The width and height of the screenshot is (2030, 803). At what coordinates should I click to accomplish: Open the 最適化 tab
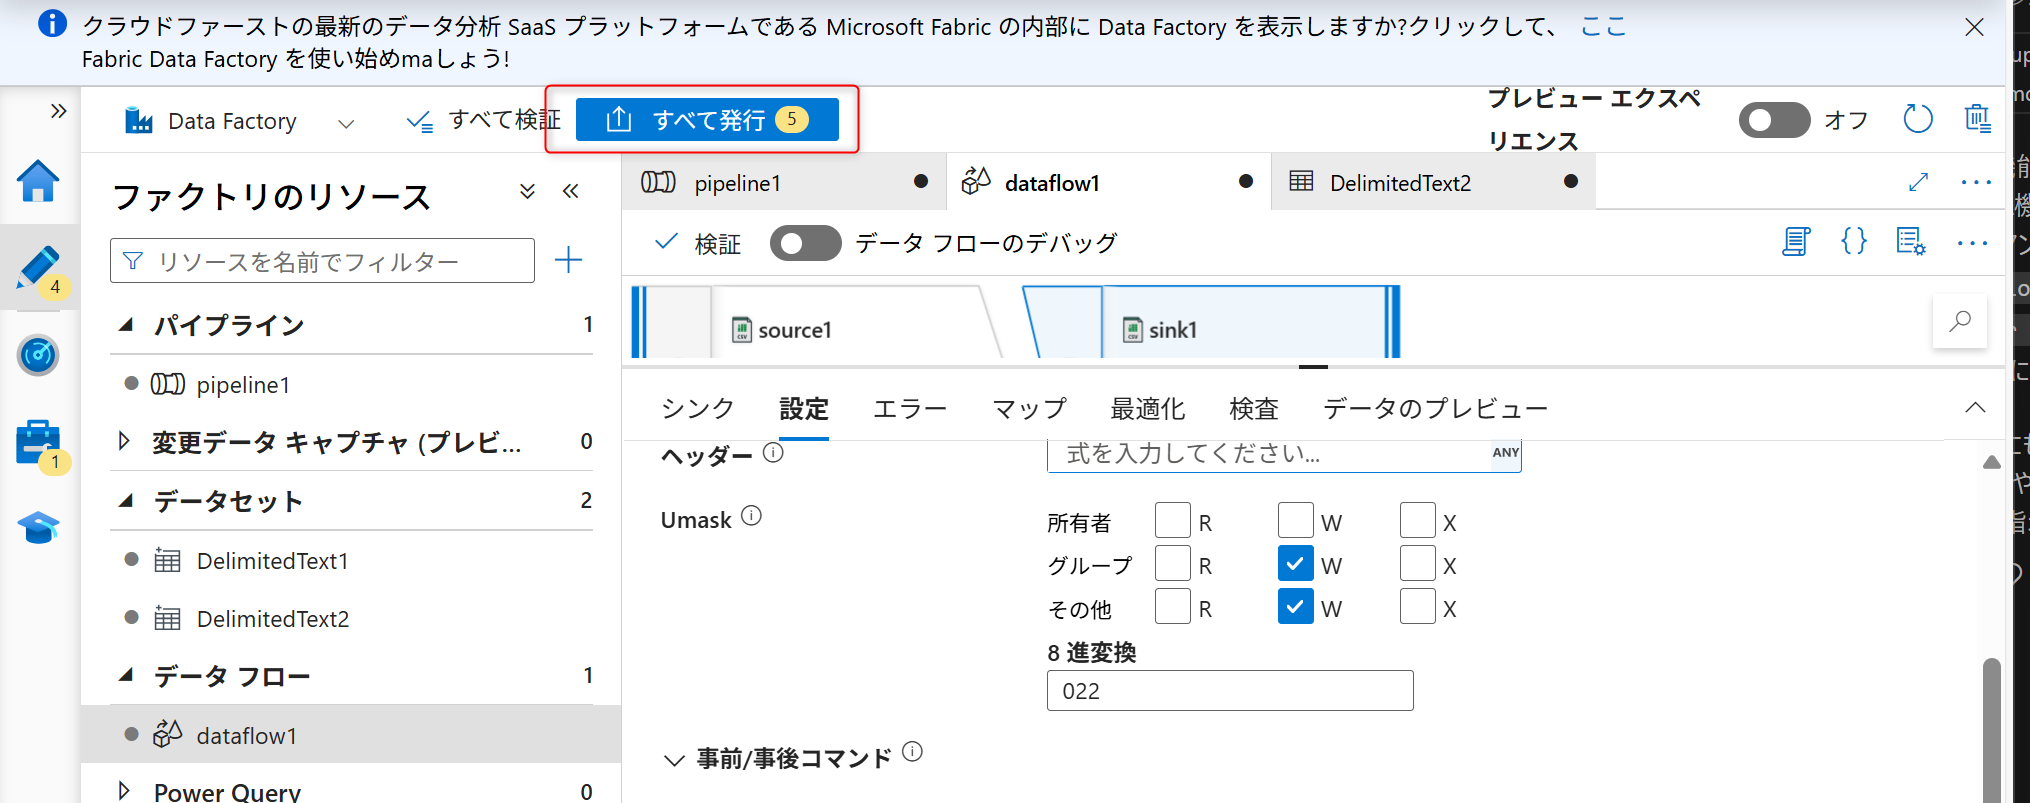point(1148,409)
